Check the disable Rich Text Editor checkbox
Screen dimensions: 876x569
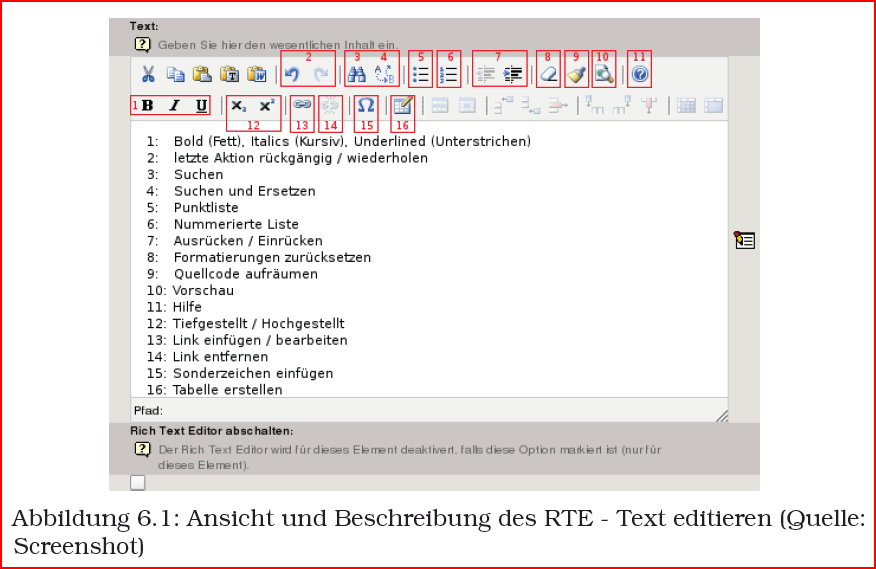[137, 482]
